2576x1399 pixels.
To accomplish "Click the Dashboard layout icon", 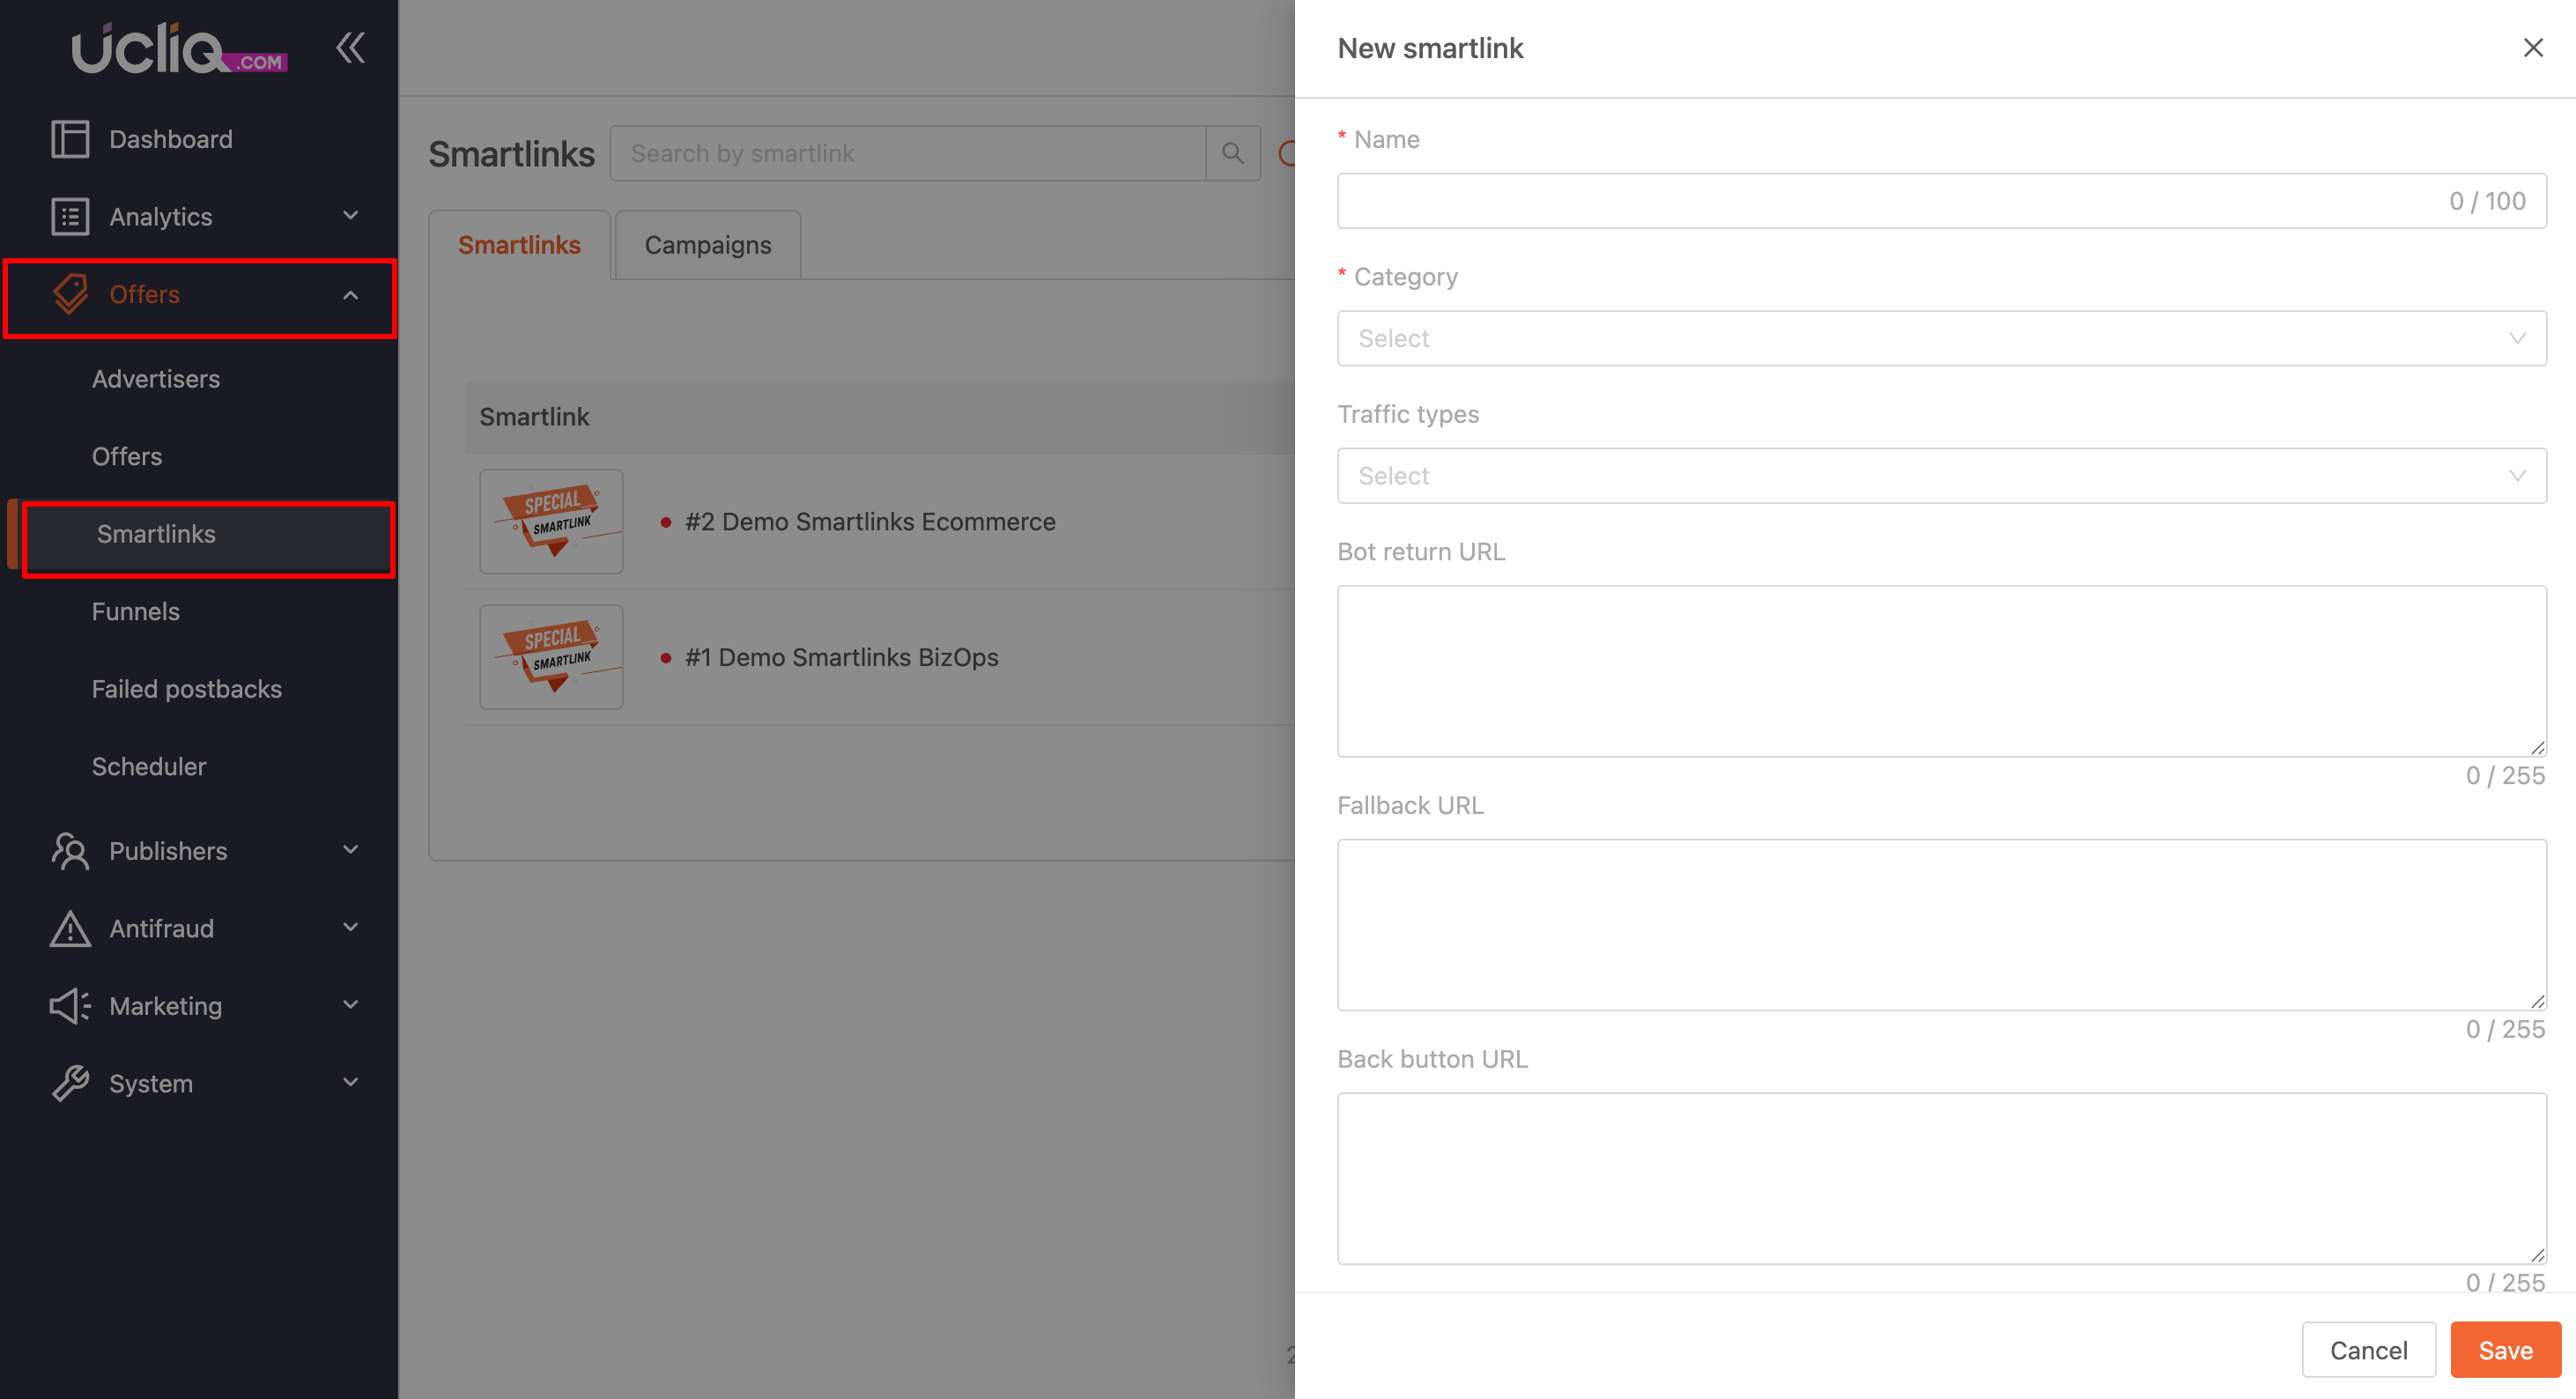I will coord(70,139).
